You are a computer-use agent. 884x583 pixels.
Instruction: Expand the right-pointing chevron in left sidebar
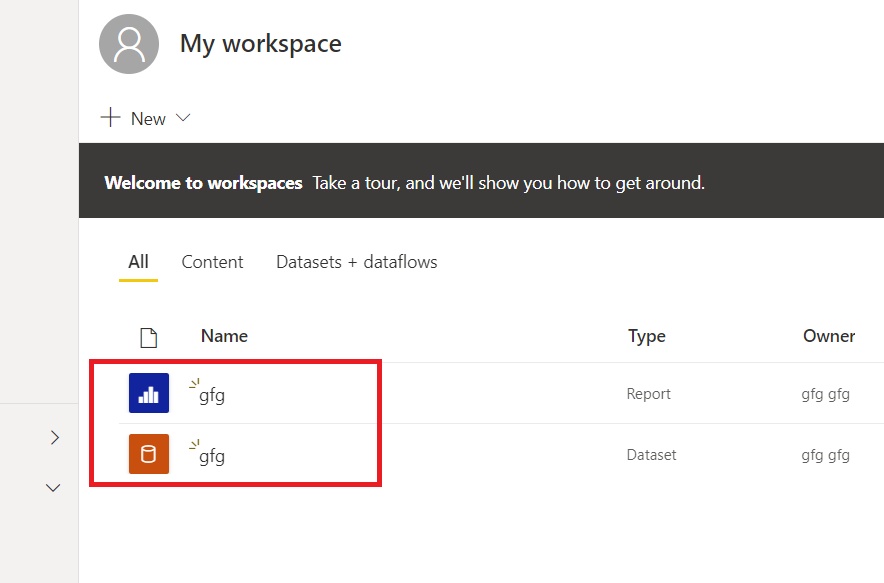point(55,437)
